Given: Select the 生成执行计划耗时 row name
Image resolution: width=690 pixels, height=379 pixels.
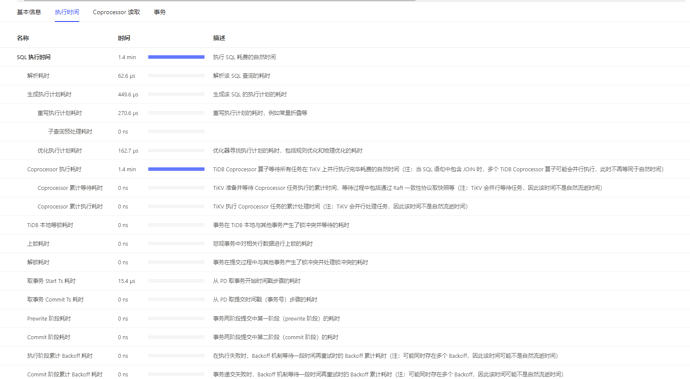Looking at the screenshot, I should [x=49, y=94].
